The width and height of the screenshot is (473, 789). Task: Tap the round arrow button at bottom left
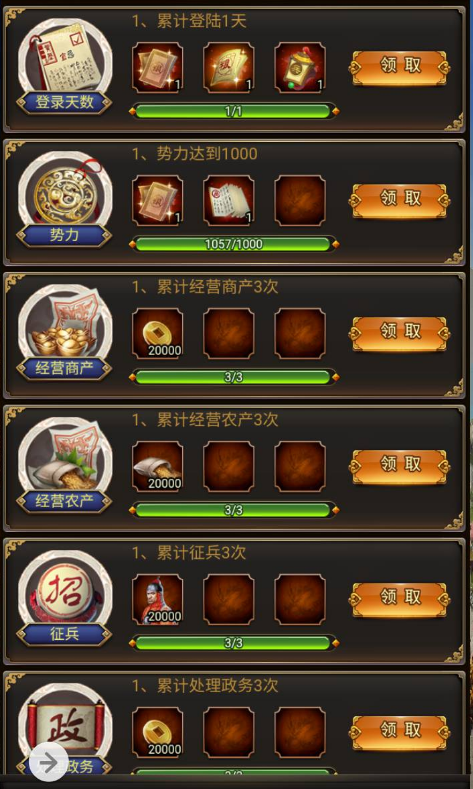48,763
